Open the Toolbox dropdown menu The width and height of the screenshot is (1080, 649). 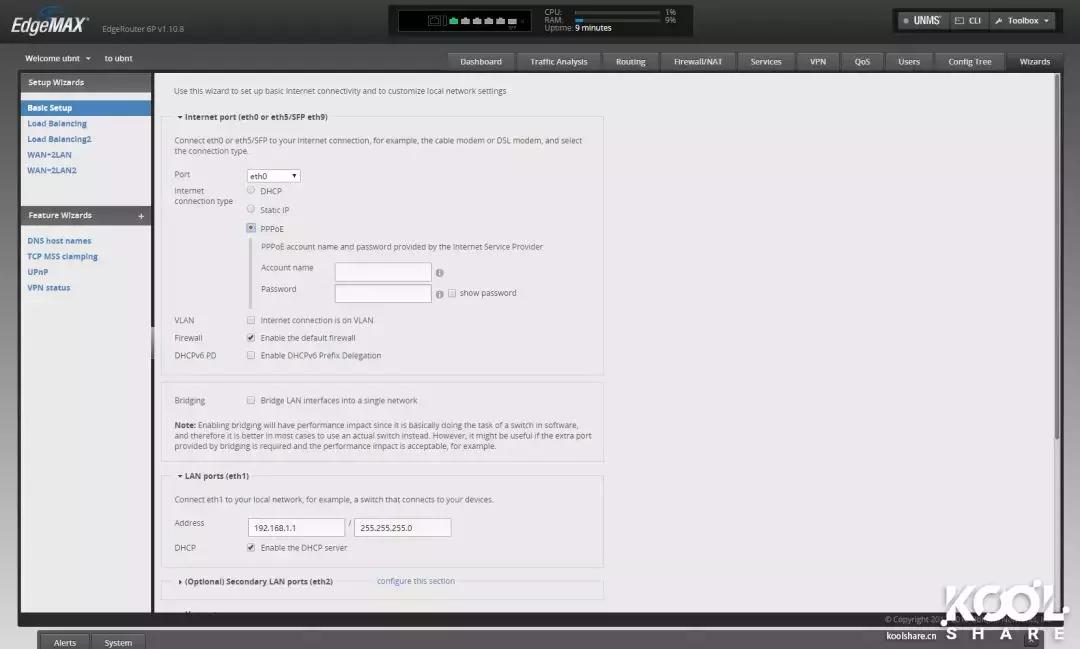pyautogui.click(x=1022, y=21)
